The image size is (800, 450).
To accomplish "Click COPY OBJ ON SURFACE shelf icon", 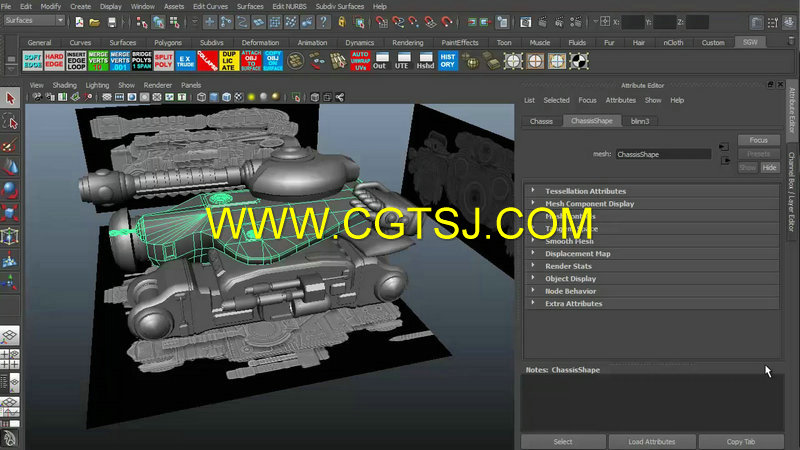I will tap(273, 61).
